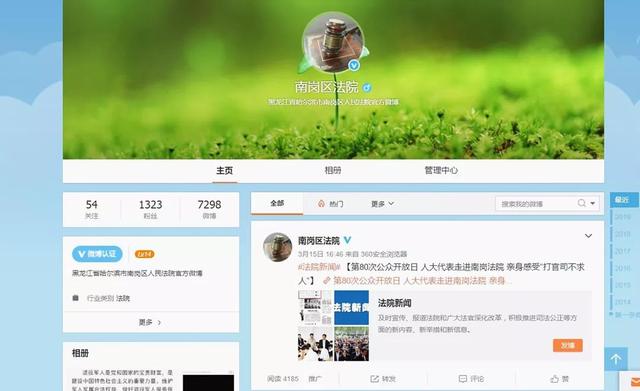Click the comment bubble icon
Screen dimensions: 640x391
462,379
